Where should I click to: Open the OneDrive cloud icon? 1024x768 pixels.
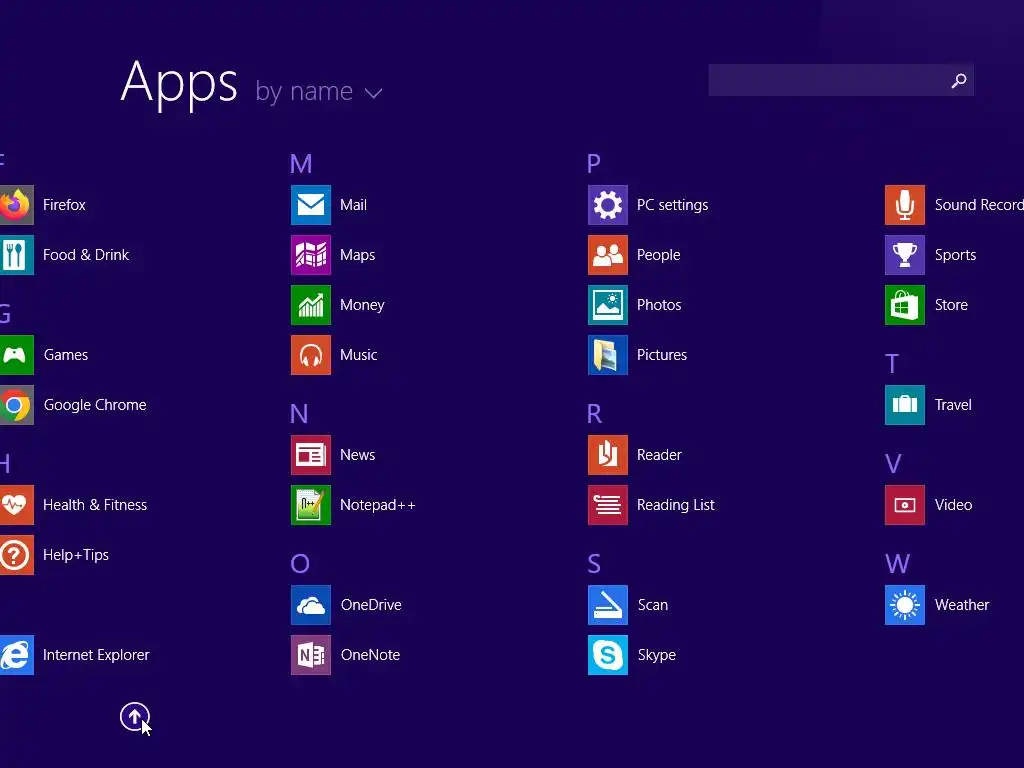311,605
